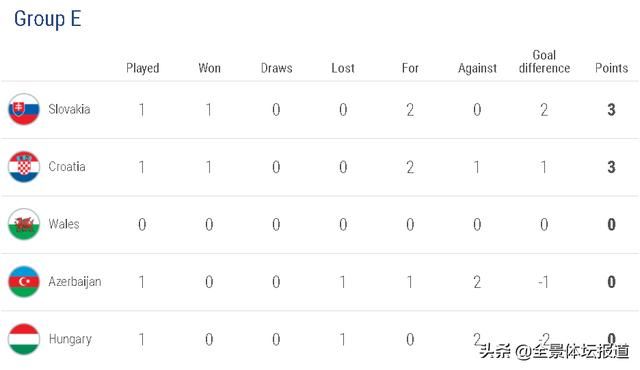
Task: Click the Played column header
Action: (x=142, y=68)
